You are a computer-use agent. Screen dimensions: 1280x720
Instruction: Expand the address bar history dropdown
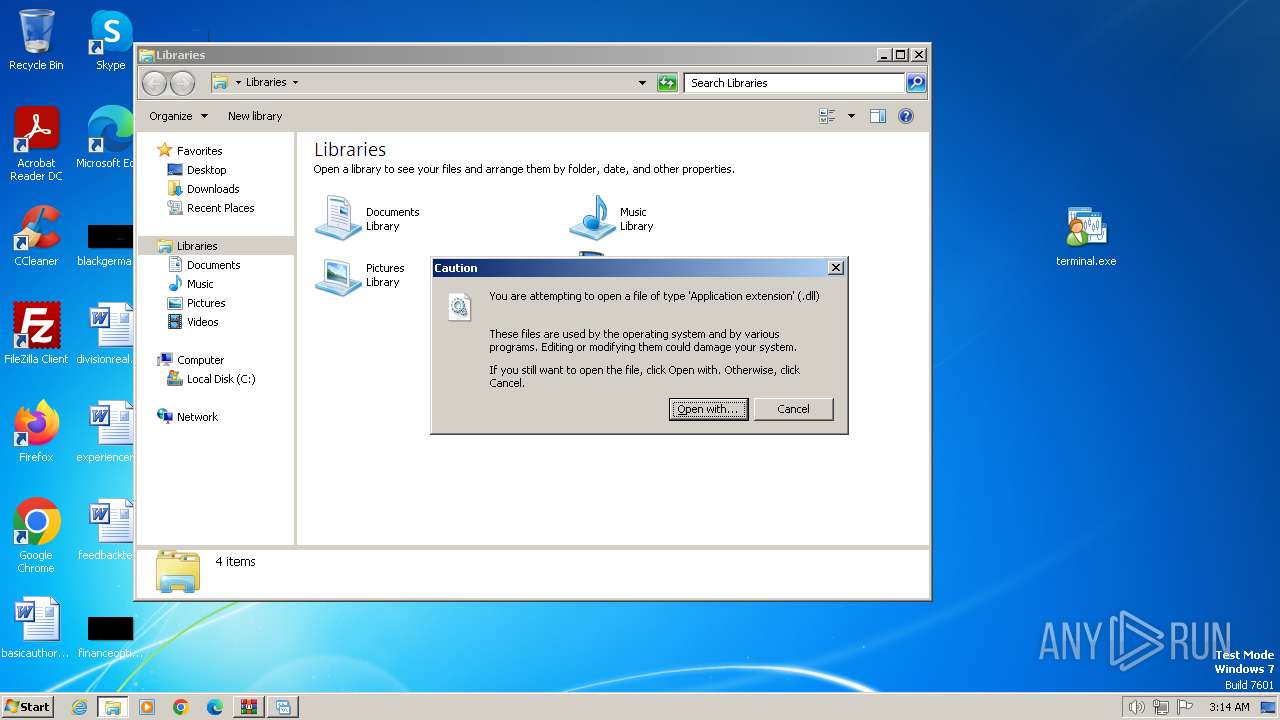(642, 83)
